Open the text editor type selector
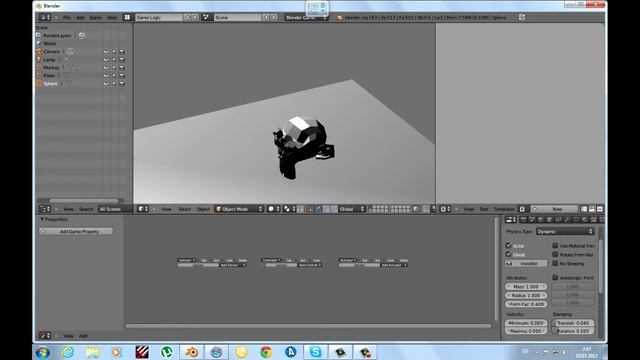640x360 pixels. point(445,209)
